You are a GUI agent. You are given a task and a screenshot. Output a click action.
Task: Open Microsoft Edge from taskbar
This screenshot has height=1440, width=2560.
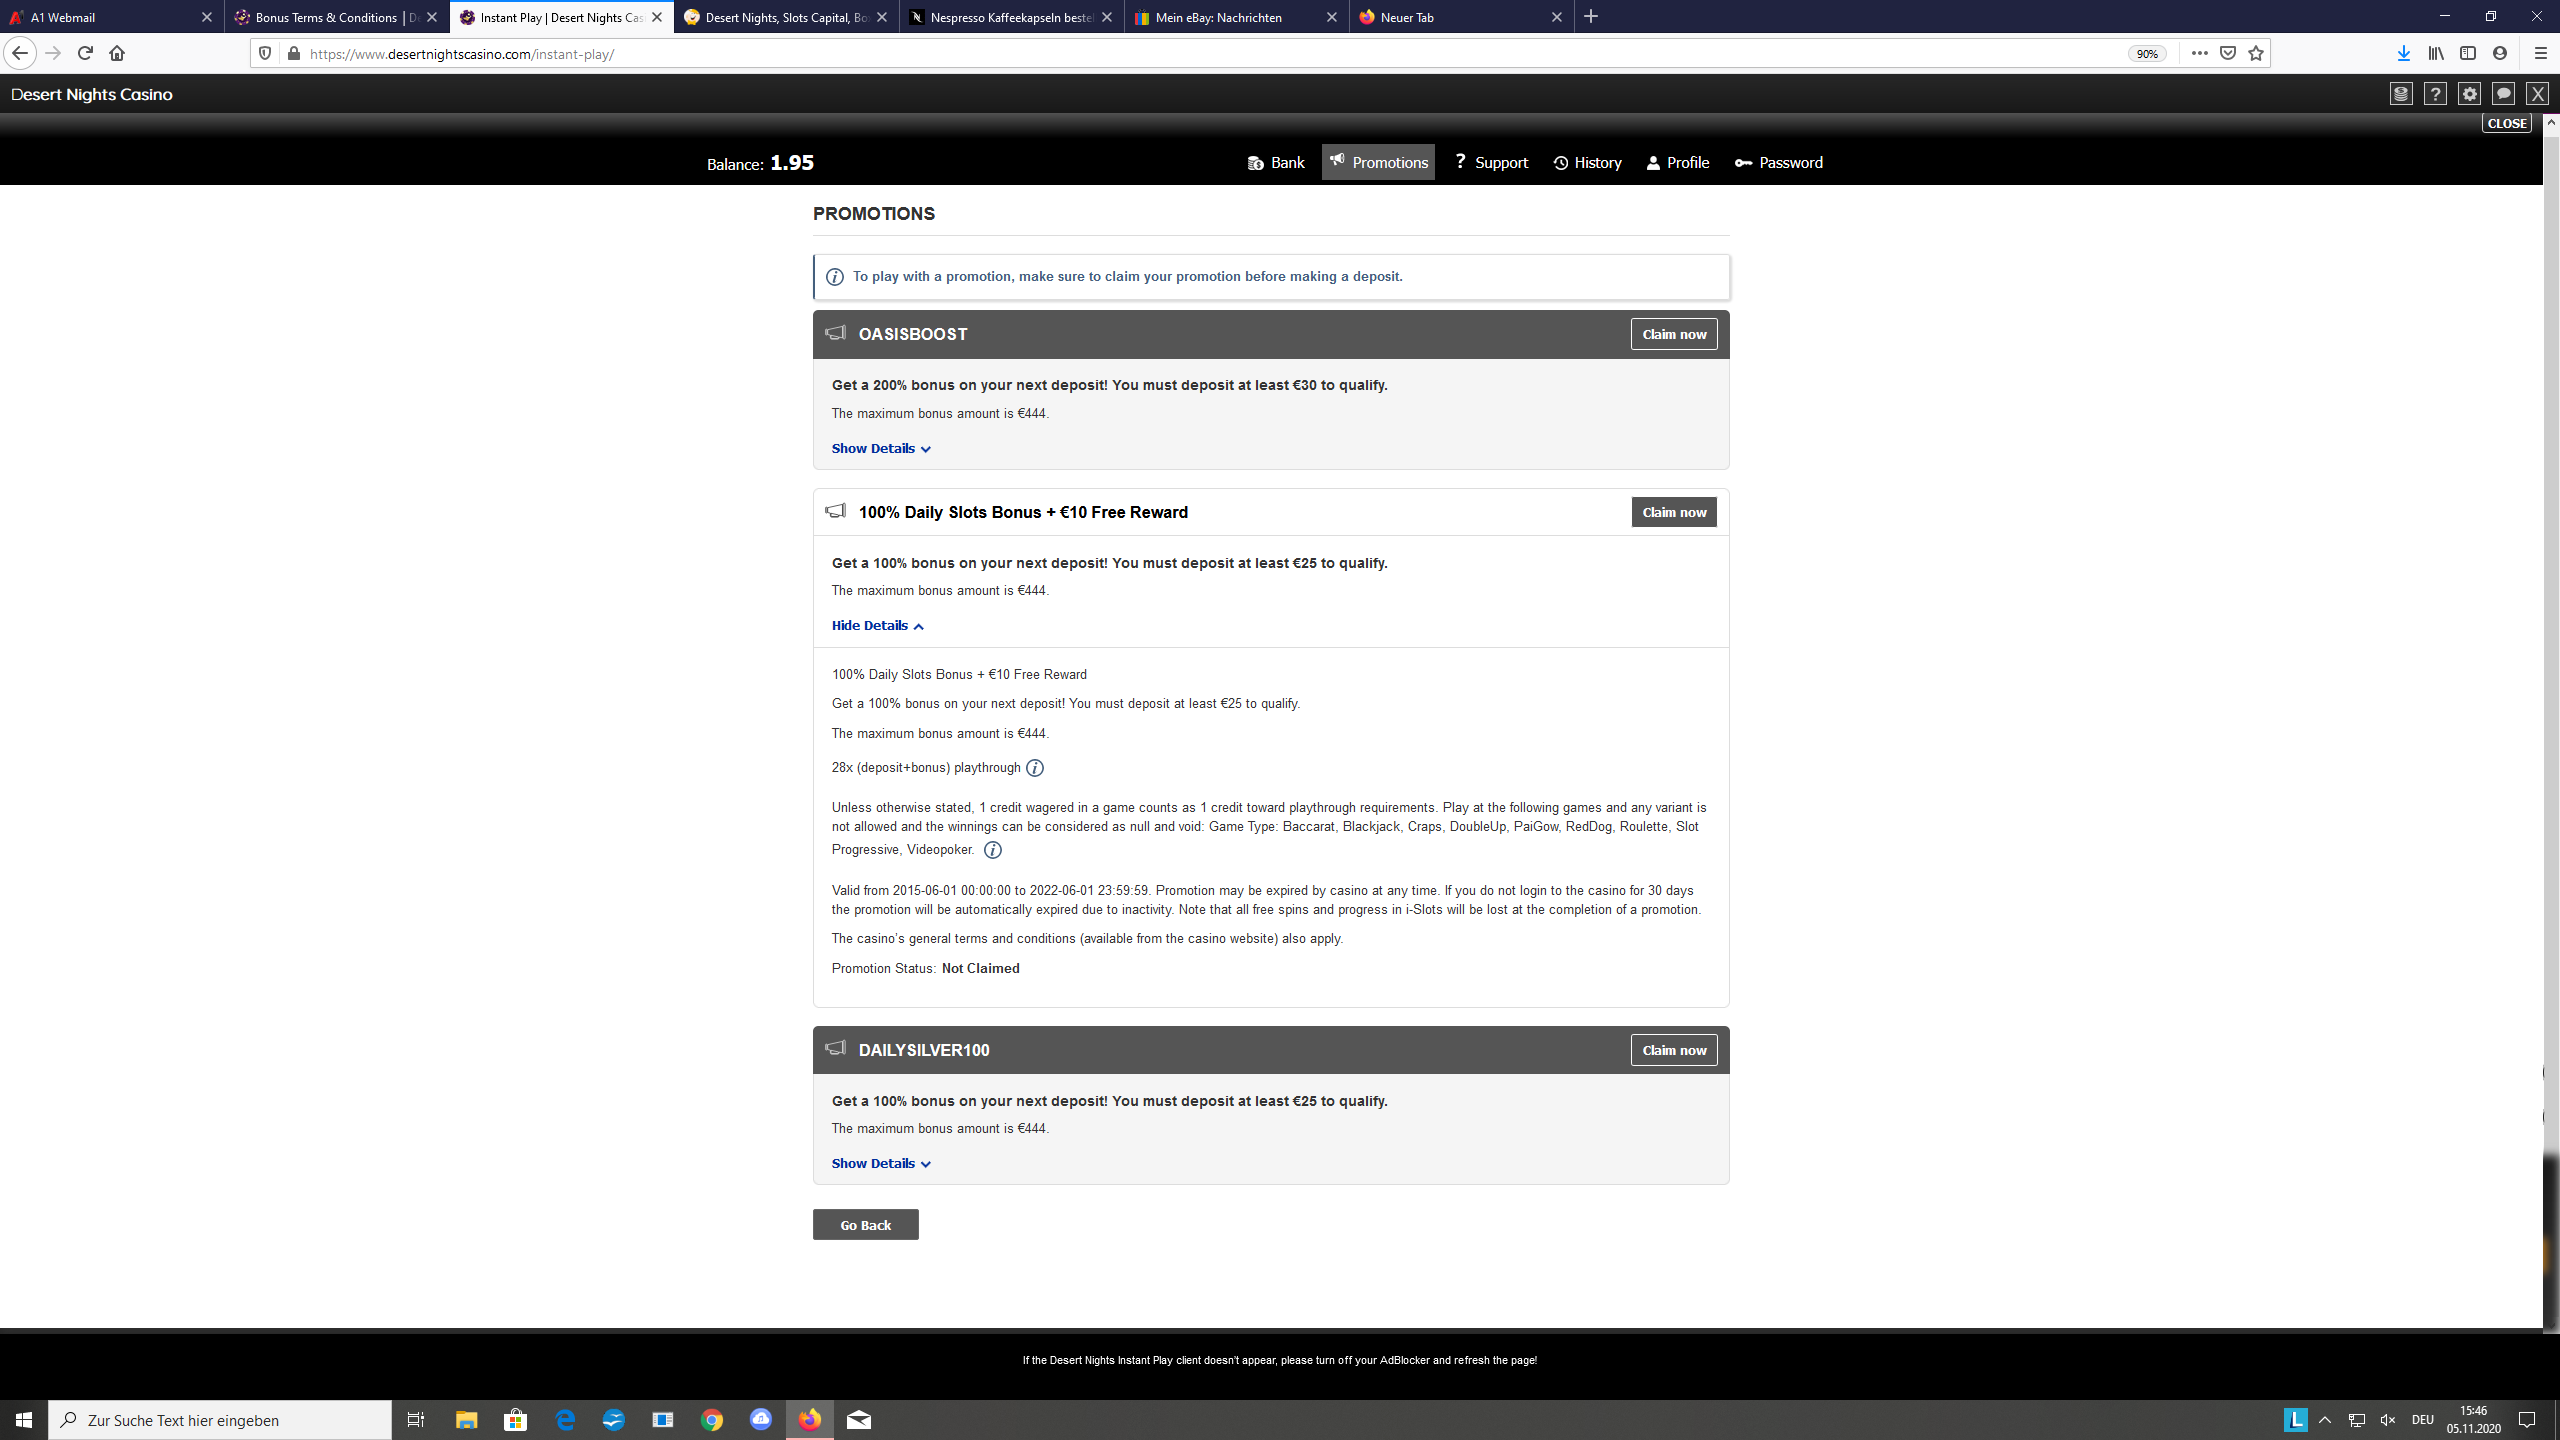coord(565,1420)
